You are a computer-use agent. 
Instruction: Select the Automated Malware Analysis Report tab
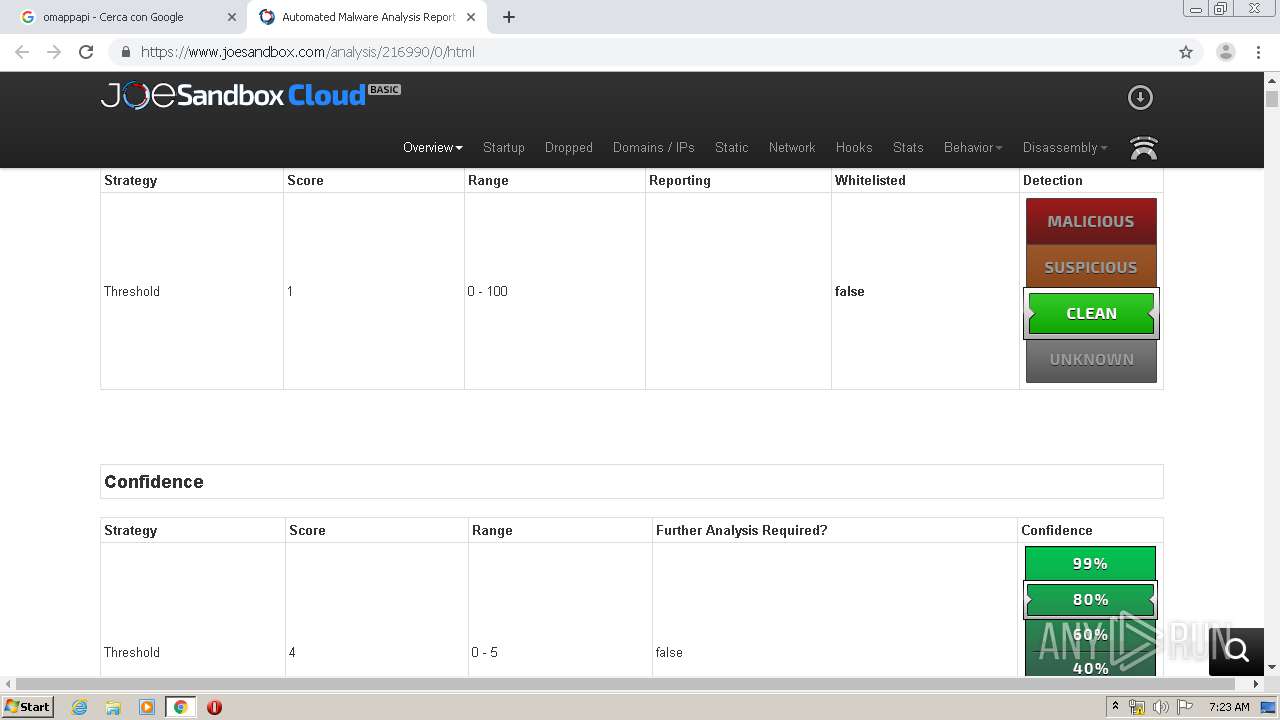coord(368,17)
